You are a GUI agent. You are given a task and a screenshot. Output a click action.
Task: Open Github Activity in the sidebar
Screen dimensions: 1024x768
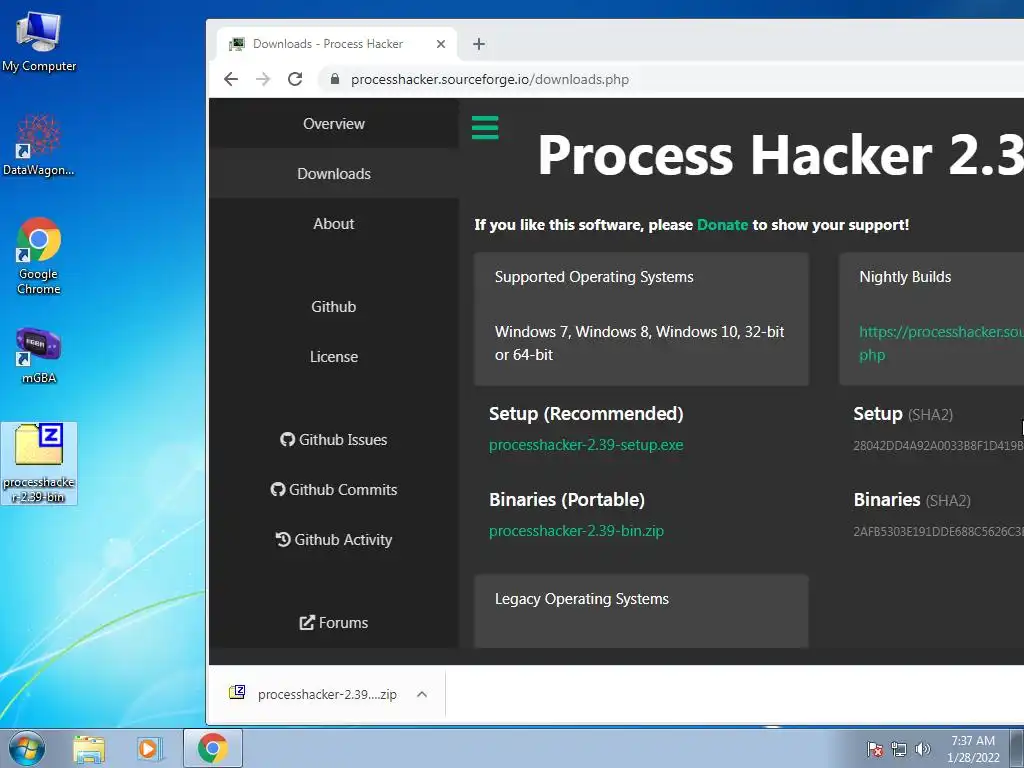click(334, 539)
